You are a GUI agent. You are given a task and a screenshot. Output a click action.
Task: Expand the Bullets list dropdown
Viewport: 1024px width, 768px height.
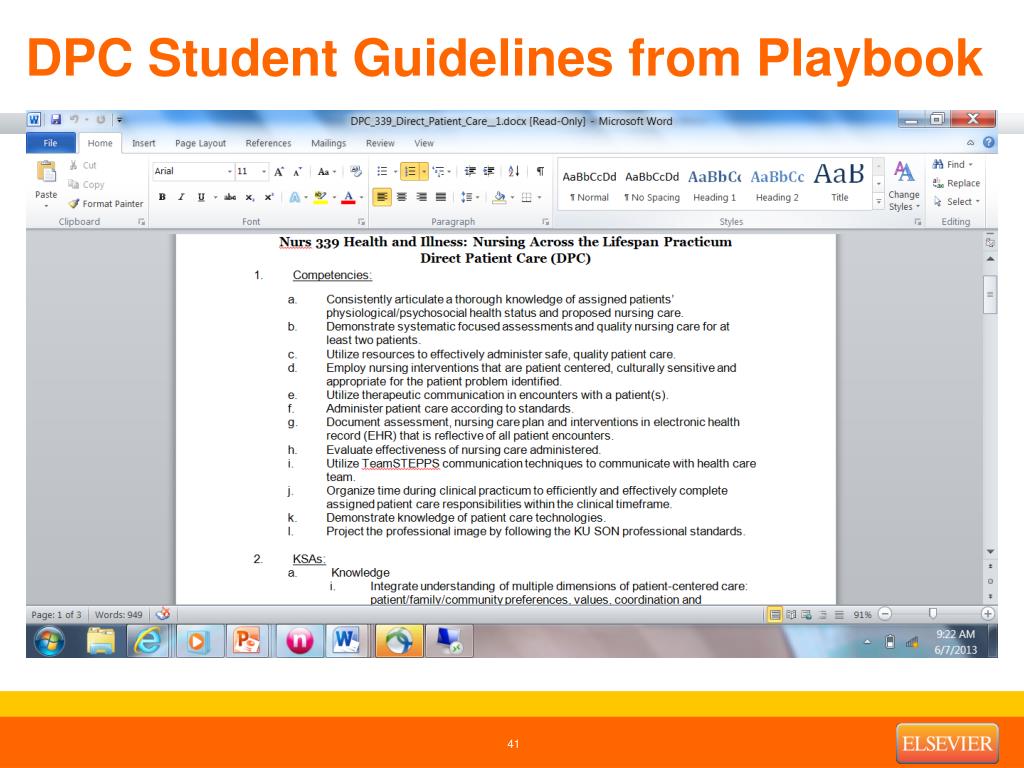coord(396,172)
